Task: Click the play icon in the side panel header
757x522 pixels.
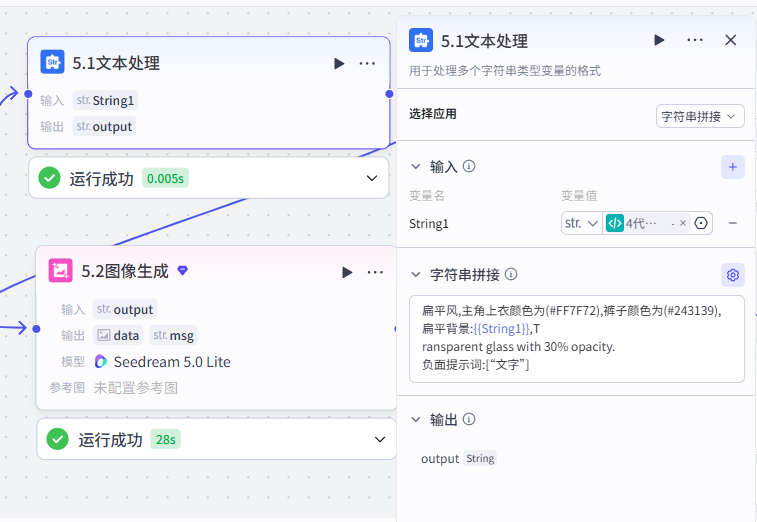Action: click(659, 40)
